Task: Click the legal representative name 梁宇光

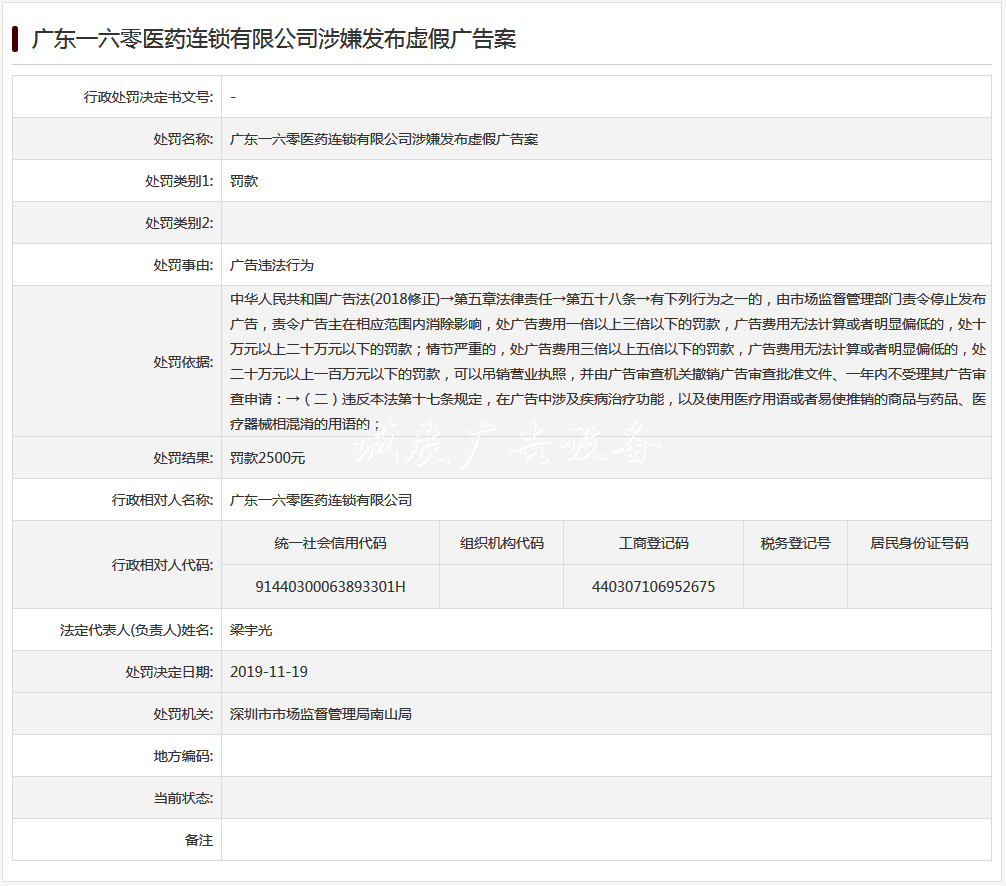Action: (251, 630)
